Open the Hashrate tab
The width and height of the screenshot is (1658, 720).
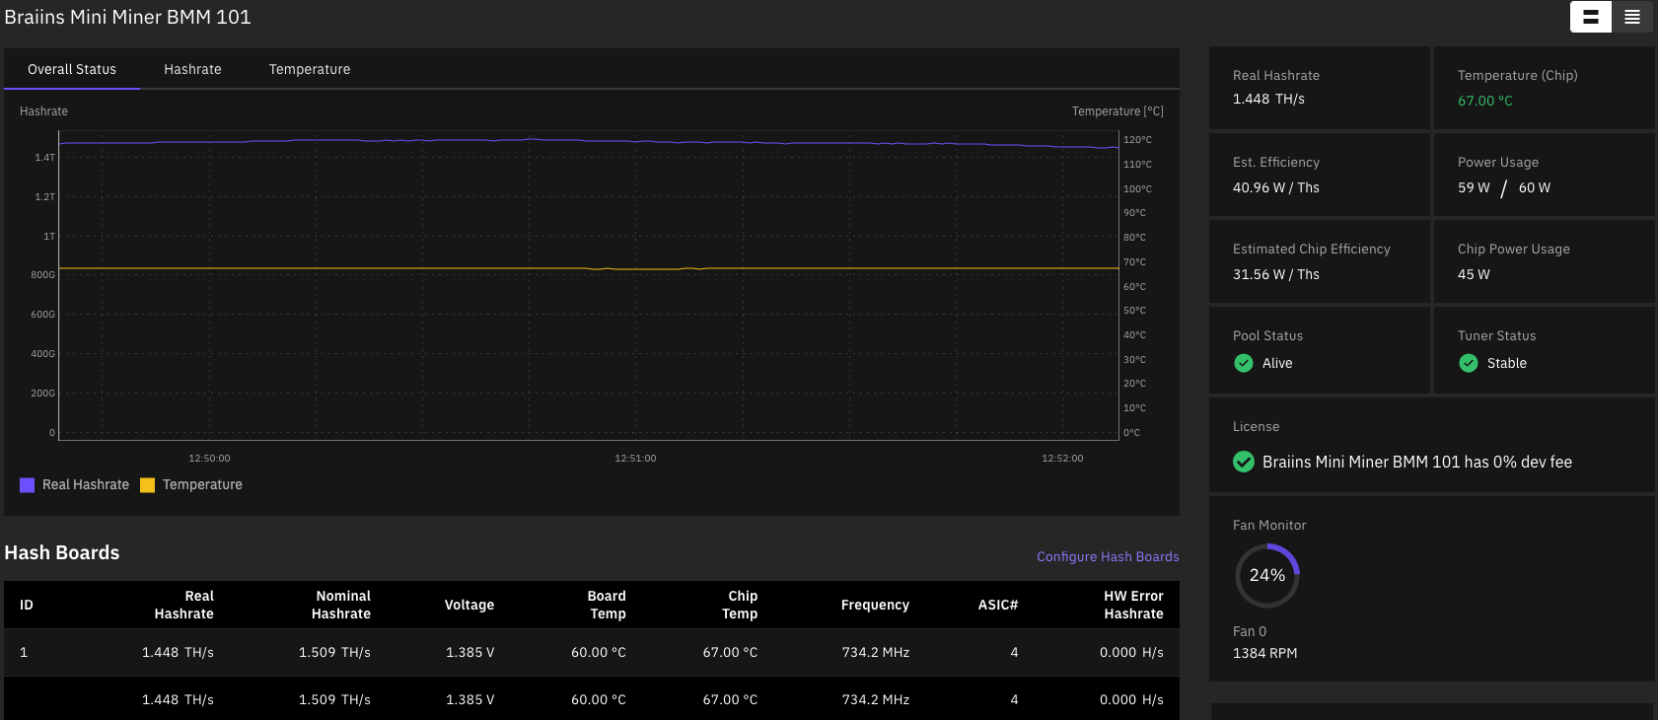coord(193,69)
